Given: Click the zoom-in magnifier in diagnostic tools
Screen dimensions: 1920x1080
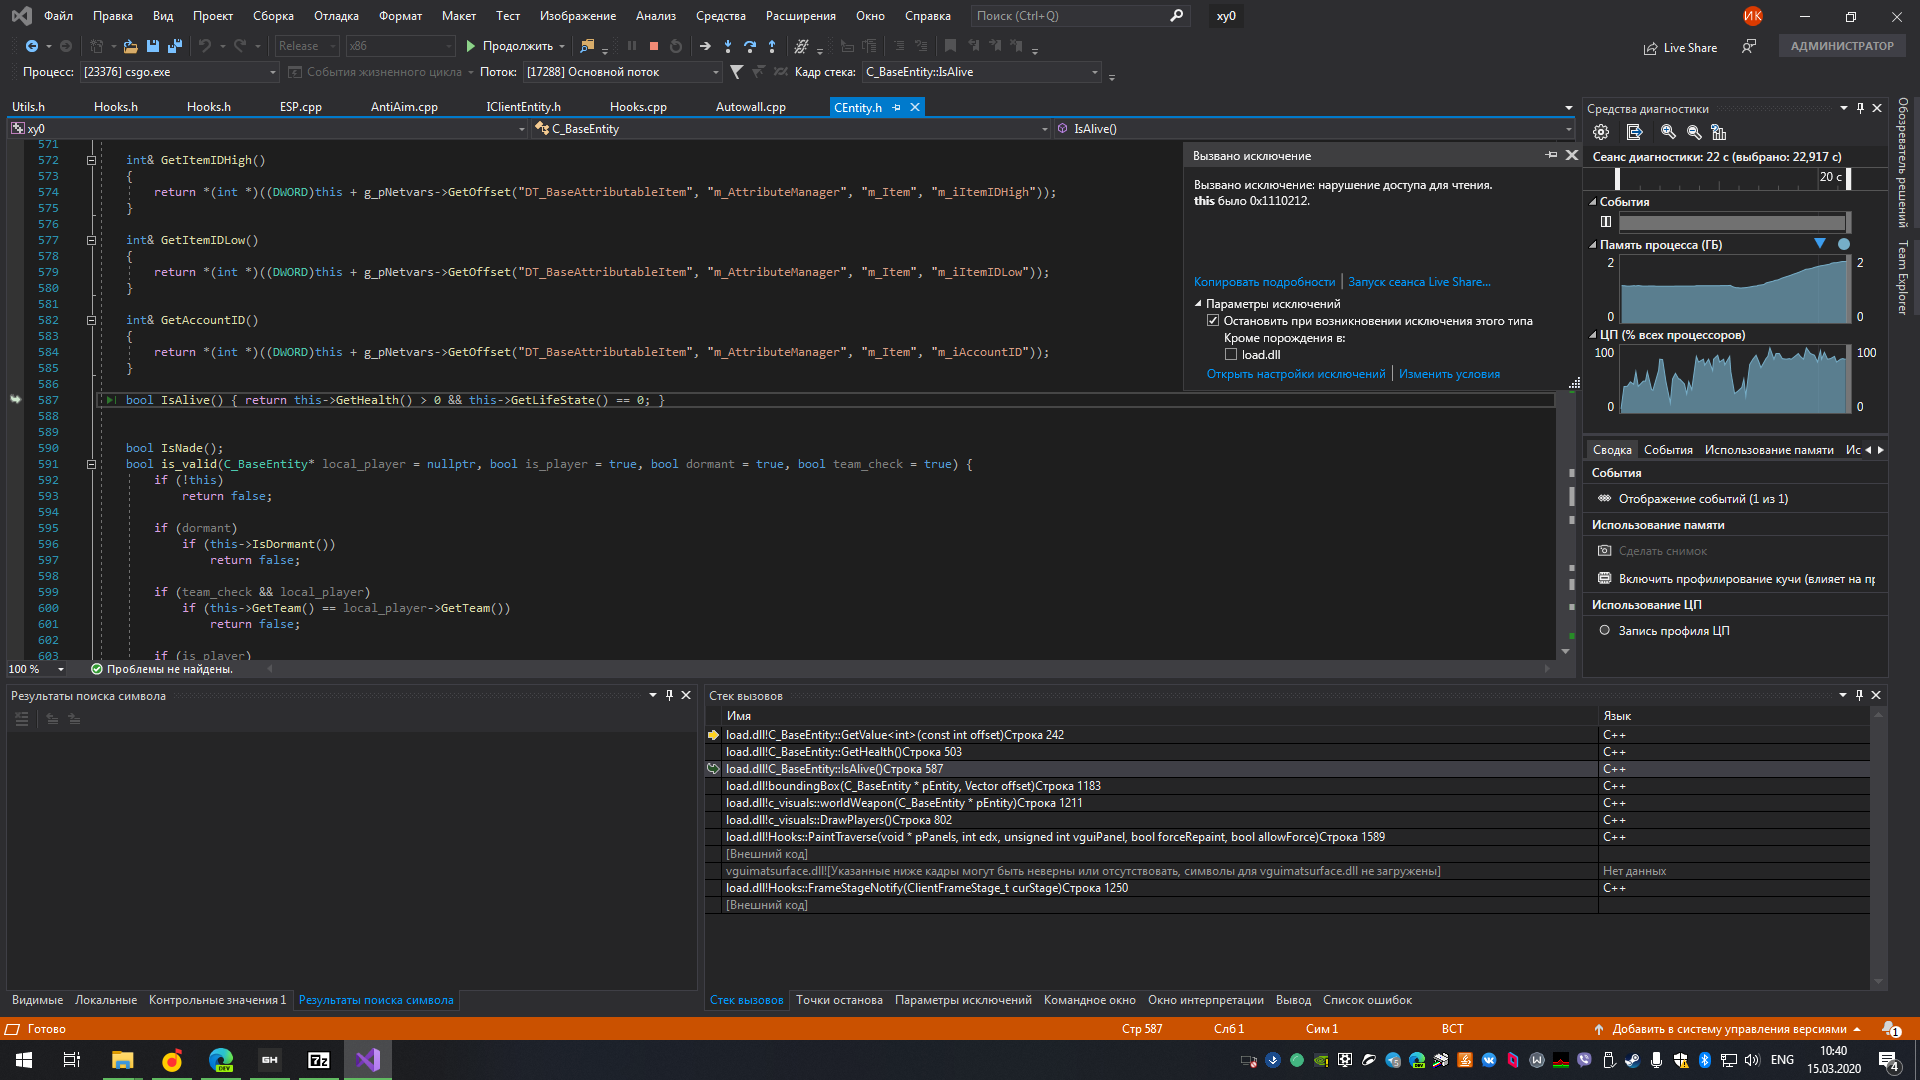Looking at the screenshot, I should tap(1668, 132).
